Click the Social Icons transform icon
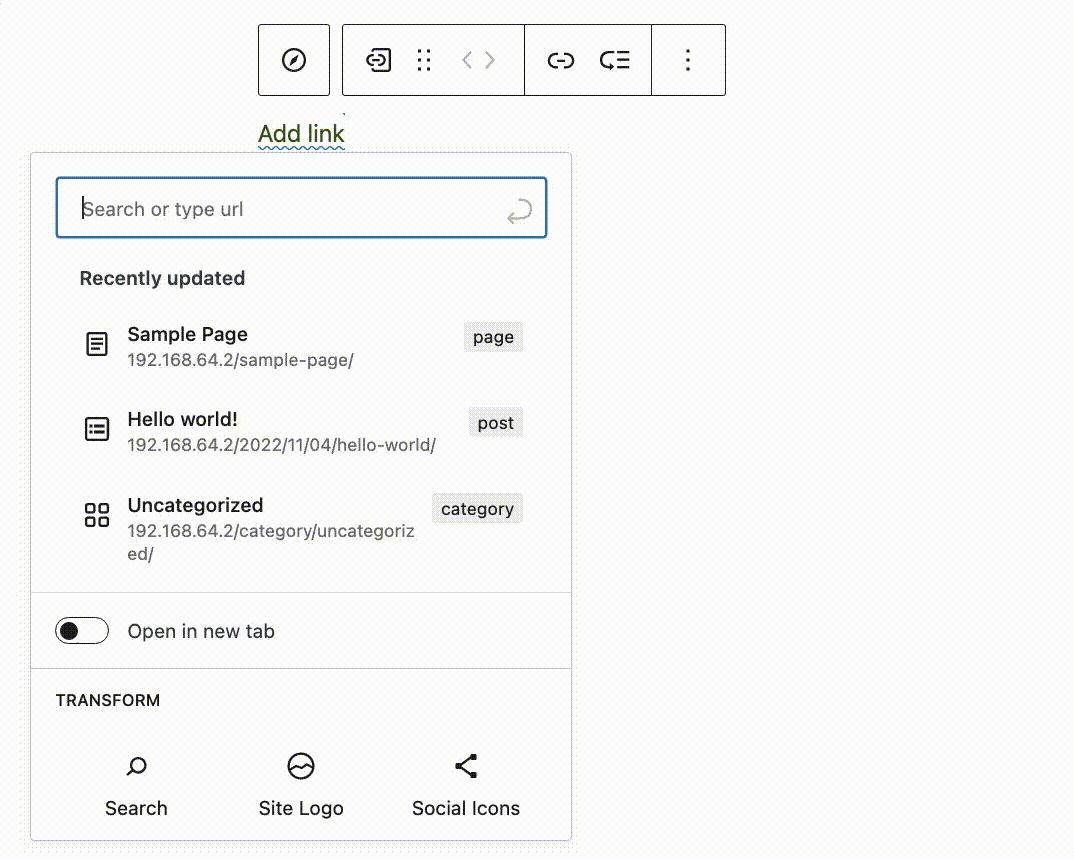 pos(465,764)
